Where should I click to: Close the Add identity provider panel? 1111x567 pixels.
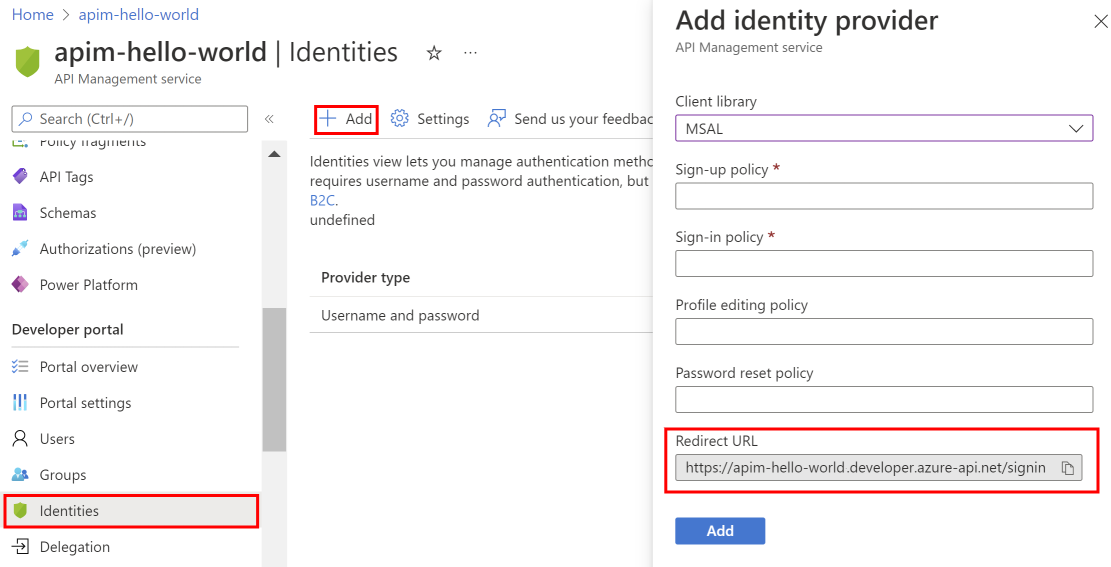point(1100,22)
